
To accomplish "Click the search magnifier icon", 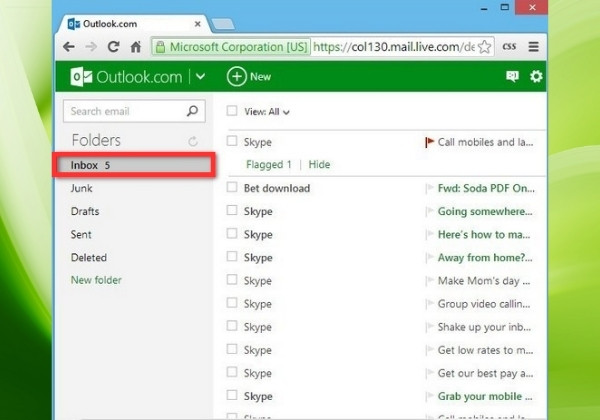I will pos(192,111).
